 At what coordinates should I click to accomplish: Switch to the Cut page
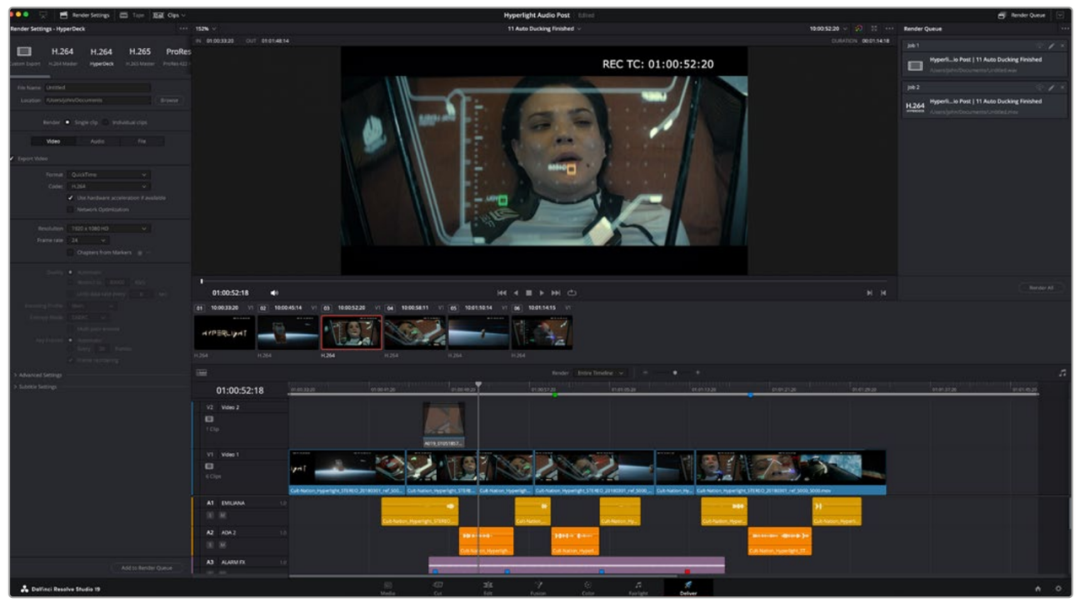point(437,588)
